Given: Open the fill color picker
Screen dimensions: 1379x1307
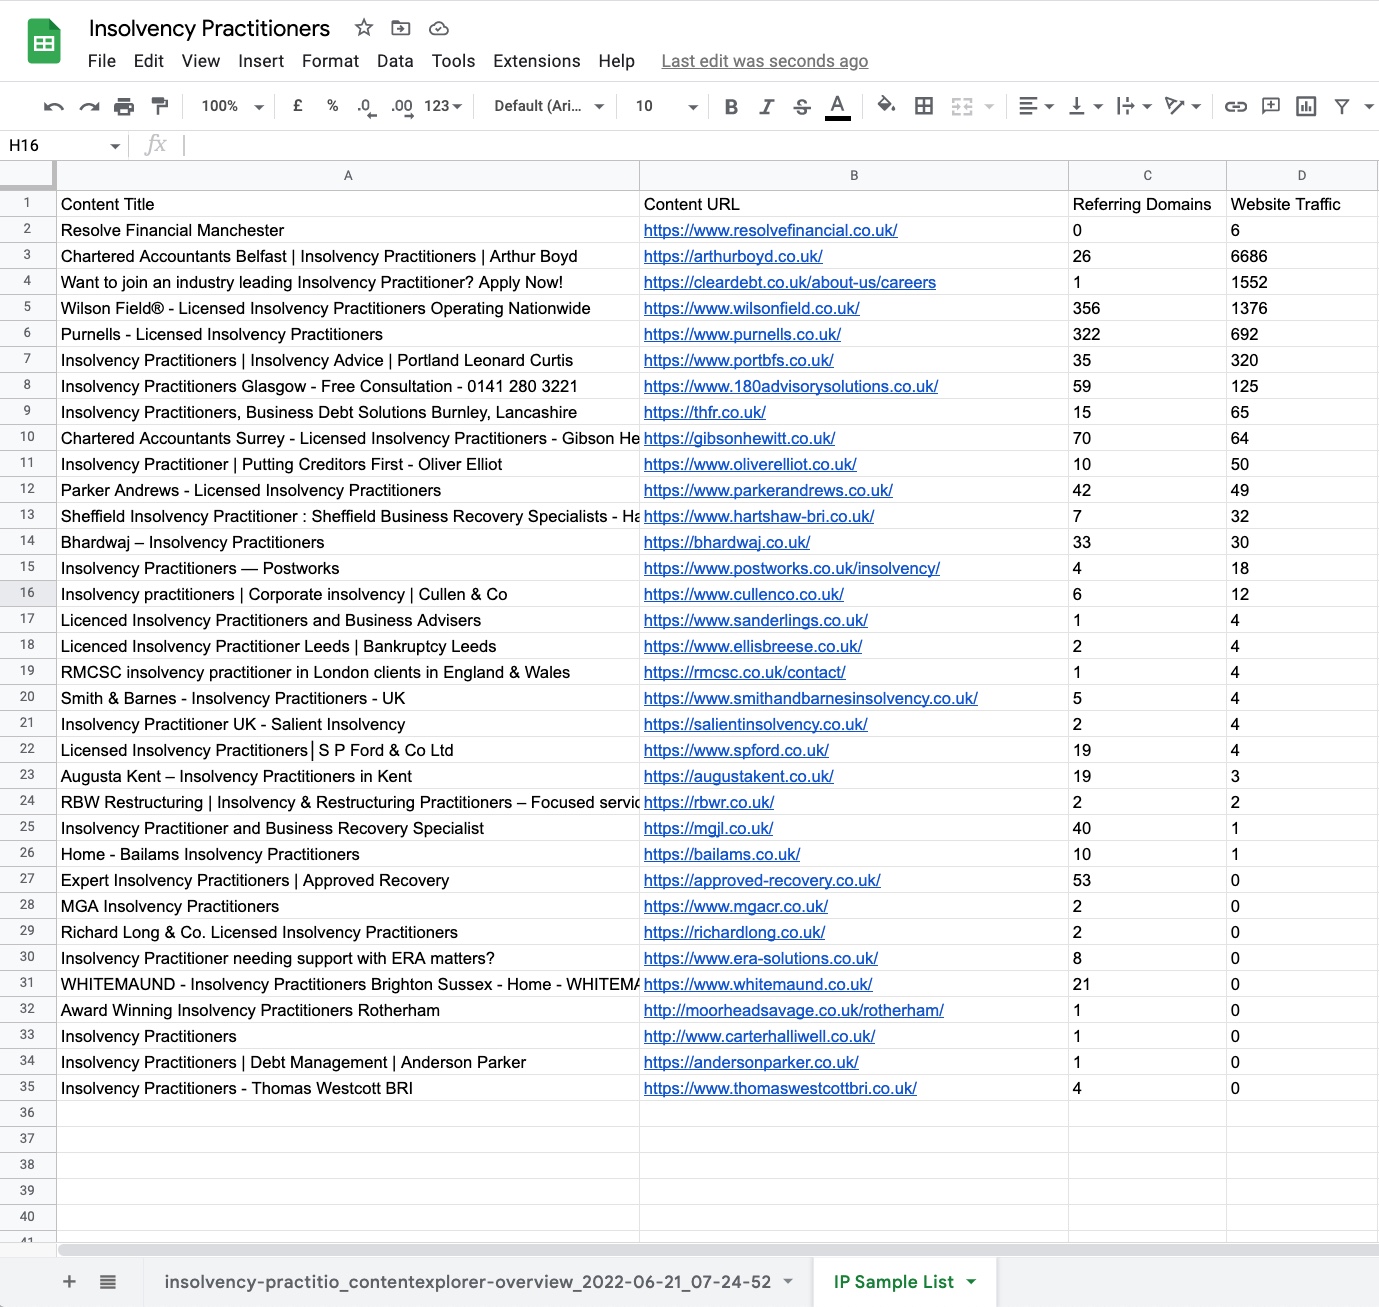Looking at the screenshot, I should point(886,106).
